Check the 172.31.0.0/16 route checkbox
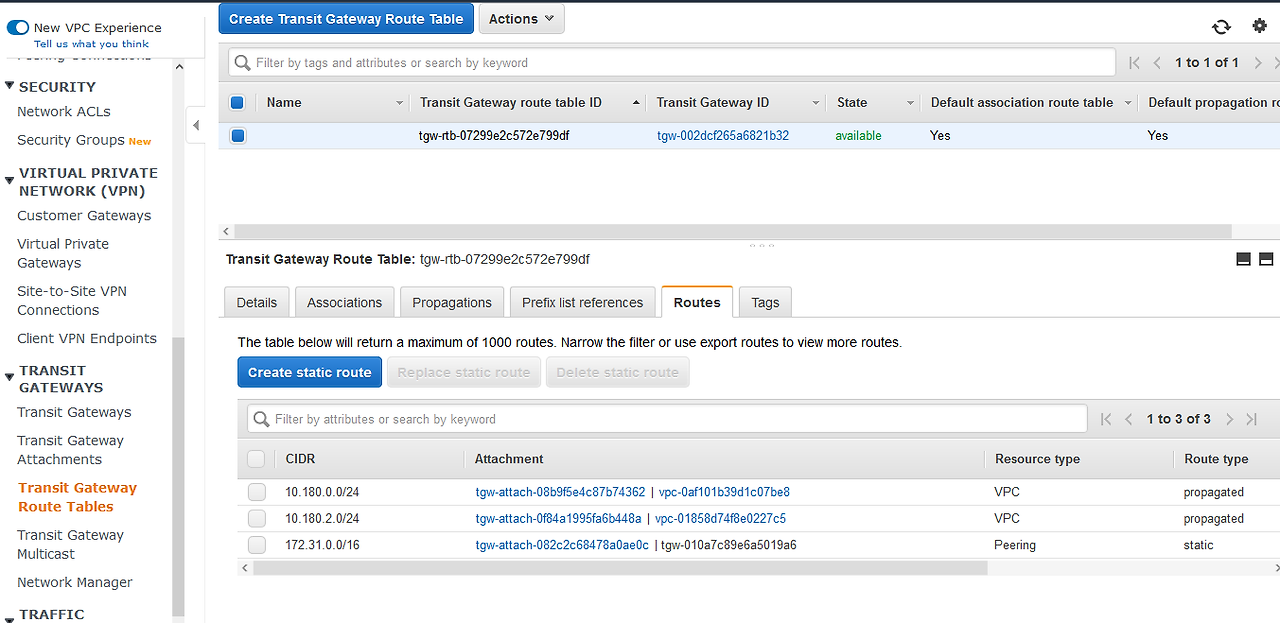 (x=257, y=545)
